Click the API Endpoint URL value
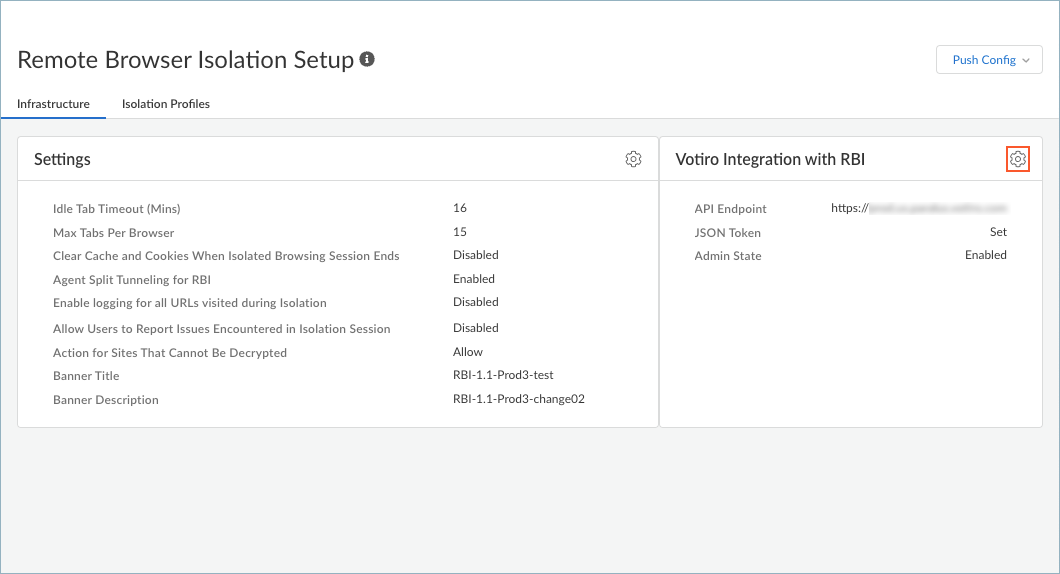 coord(918,208)
